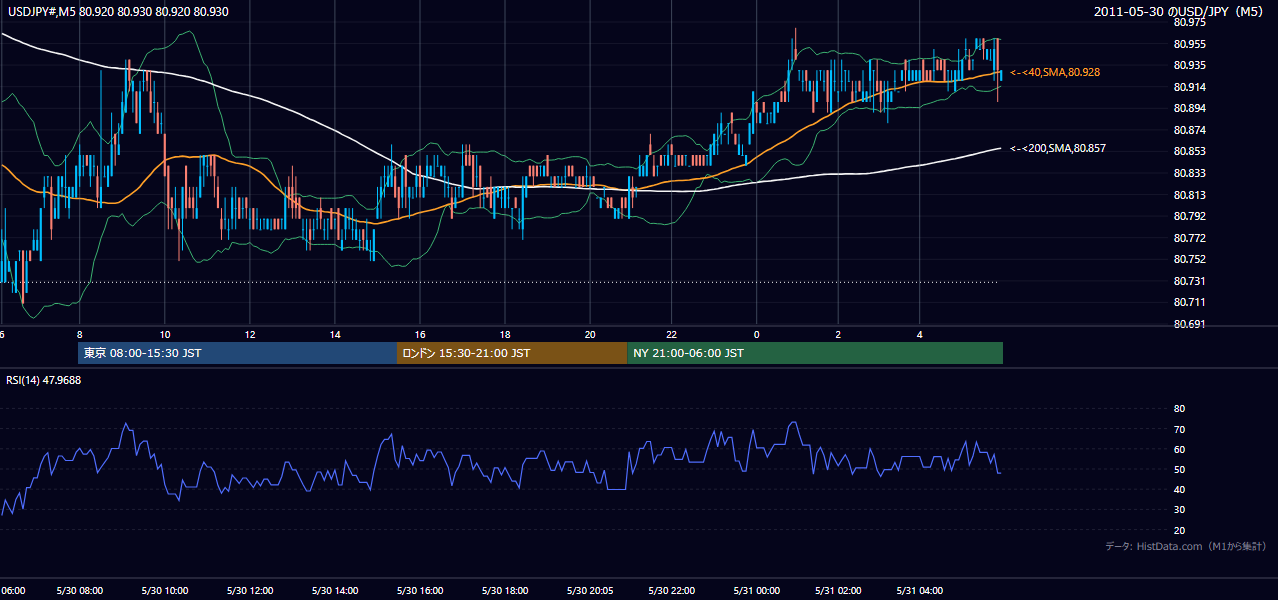The image size is (1278, 600).
Task: Click the HistData.com data source credit
Action: click(x=1186, y=546)
